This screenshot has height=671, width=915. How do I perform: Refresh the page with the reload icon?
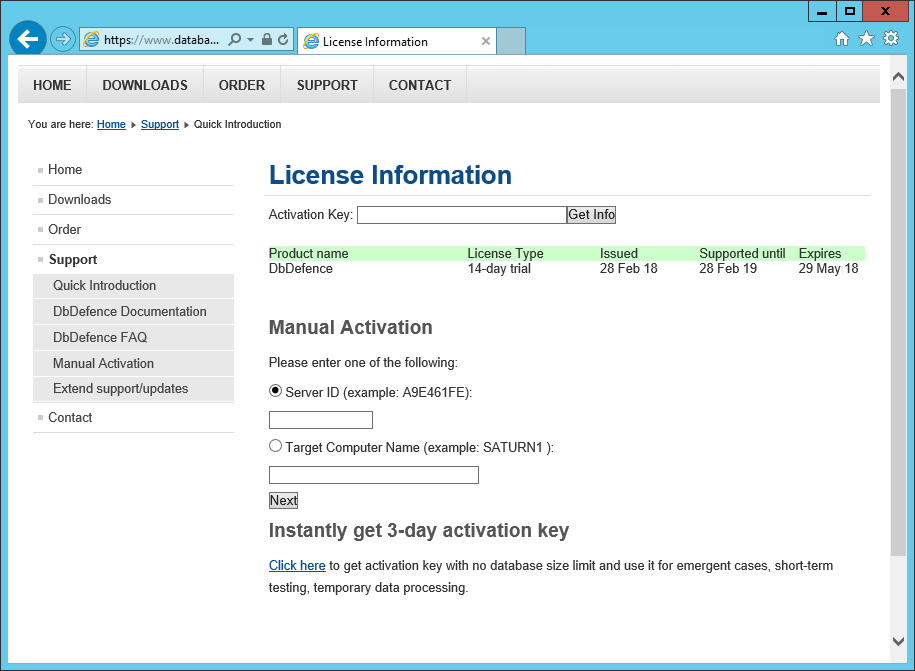283,40
